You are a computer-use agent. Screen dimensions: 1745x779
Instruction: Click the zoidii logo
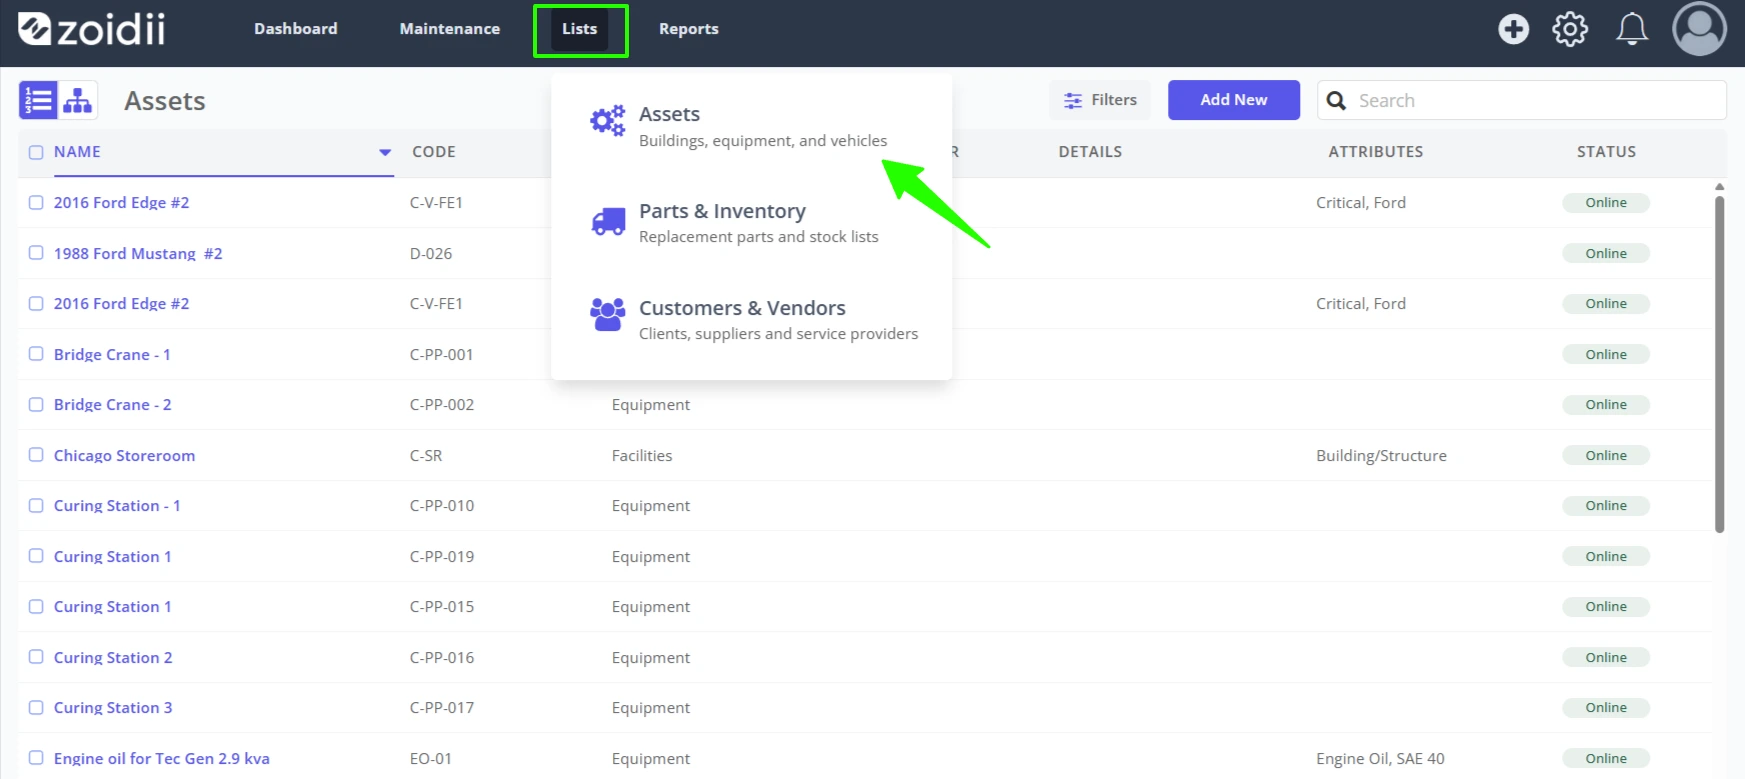tap(92, 29)
